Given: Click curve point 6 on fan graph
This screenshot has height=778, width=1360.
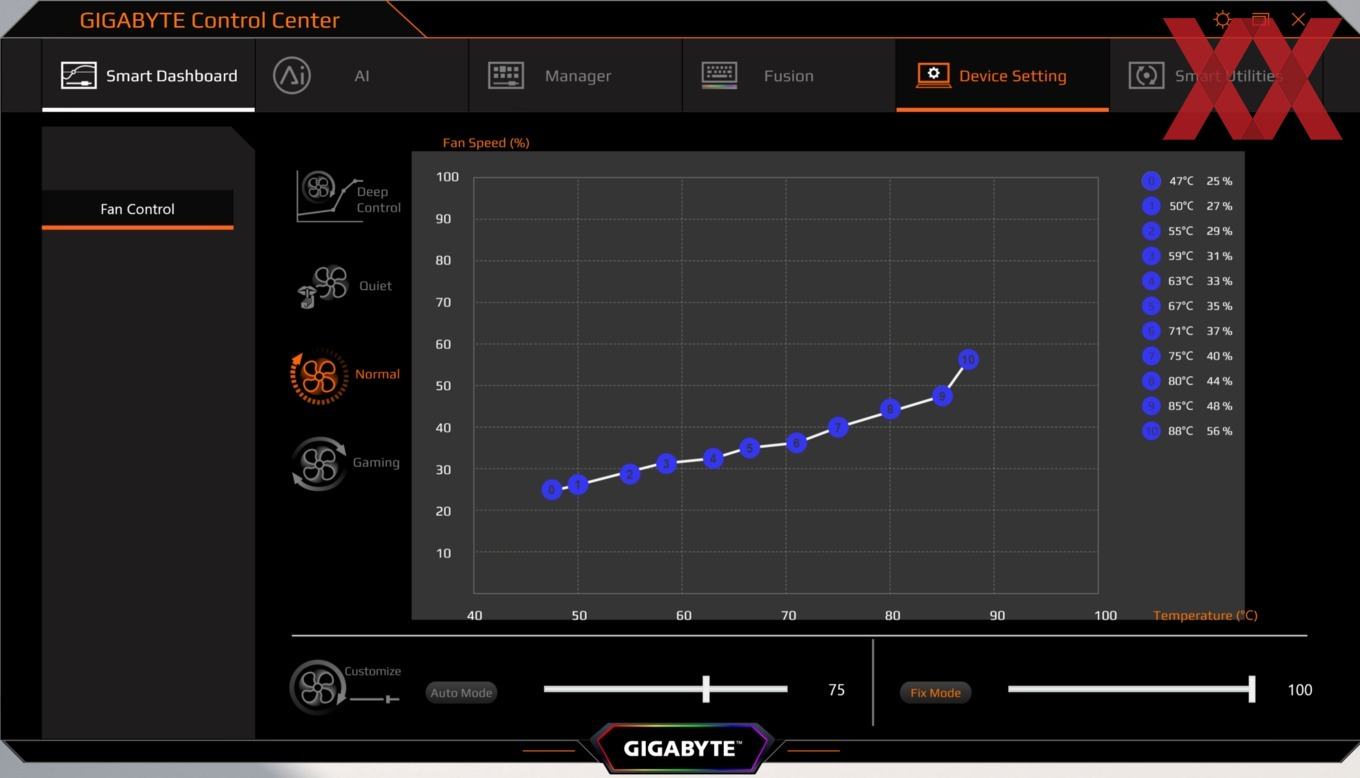Looking at the screenshot, I should click(x=796, y=442).
